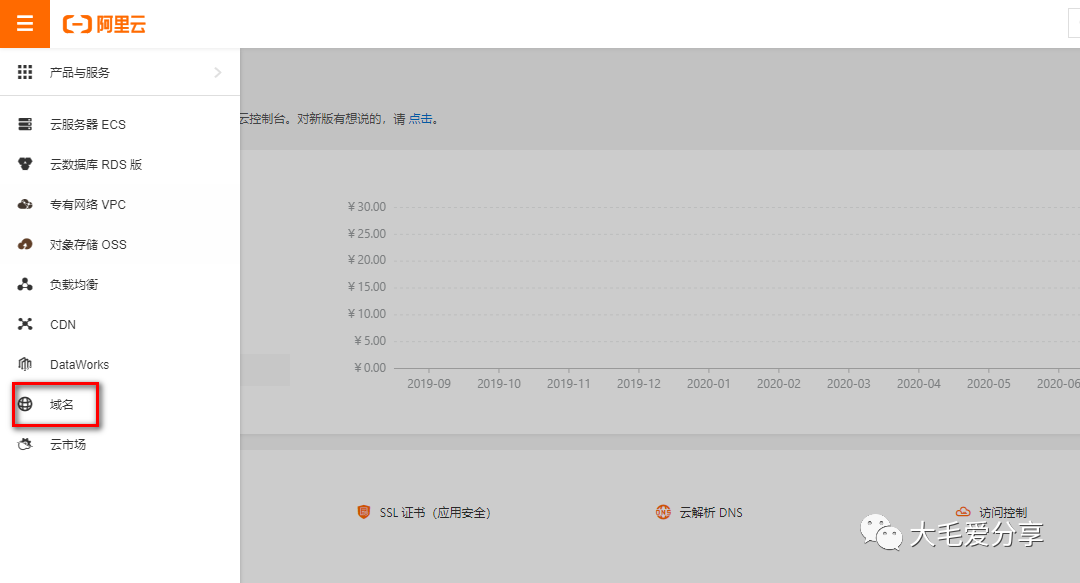
Task: Click the globe icon for 域名
Action: coord(25,404)
